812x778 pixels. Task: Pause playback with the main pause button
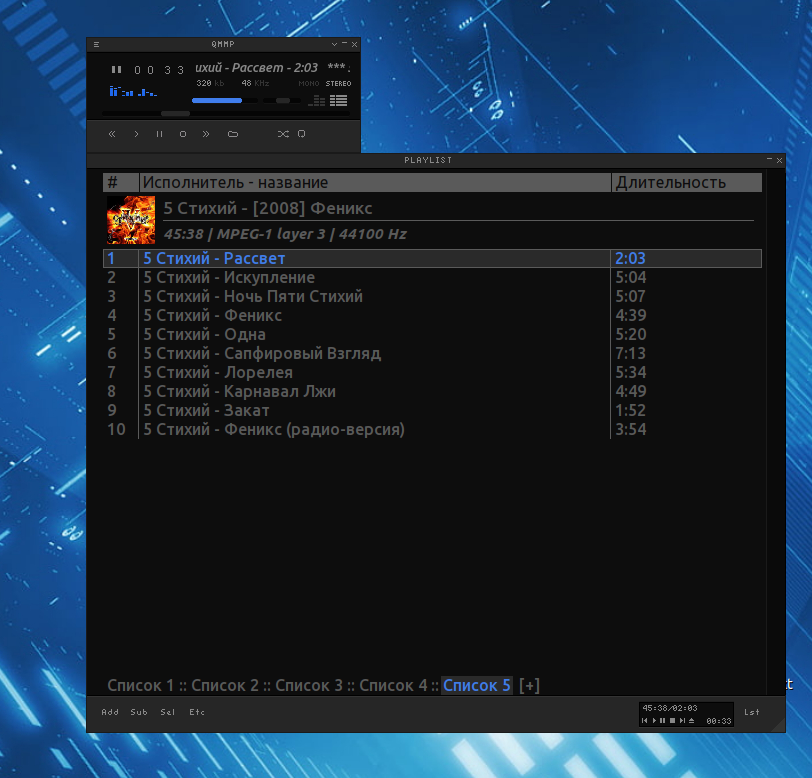[159, 134]
